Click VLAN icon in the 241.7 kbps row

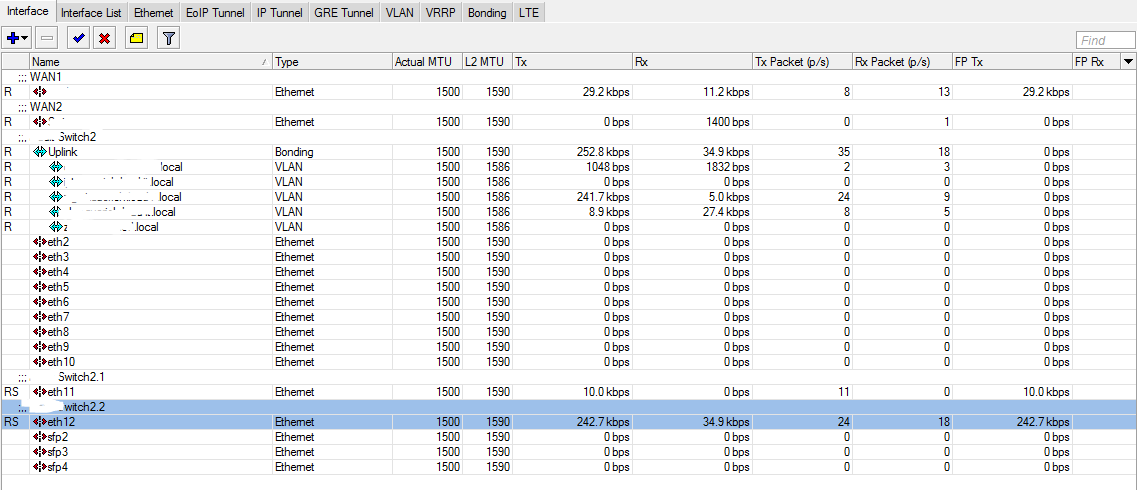[56, 197]
